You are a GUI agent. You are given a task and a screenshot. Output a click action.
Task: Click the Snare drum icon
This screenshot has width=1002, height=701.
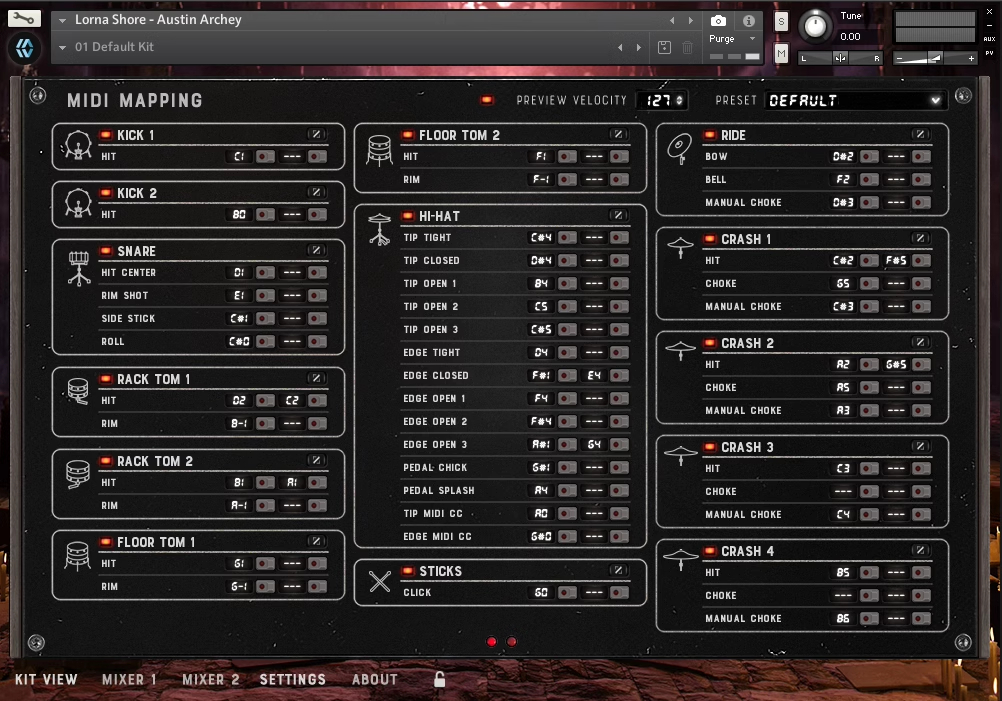[79, 268]
